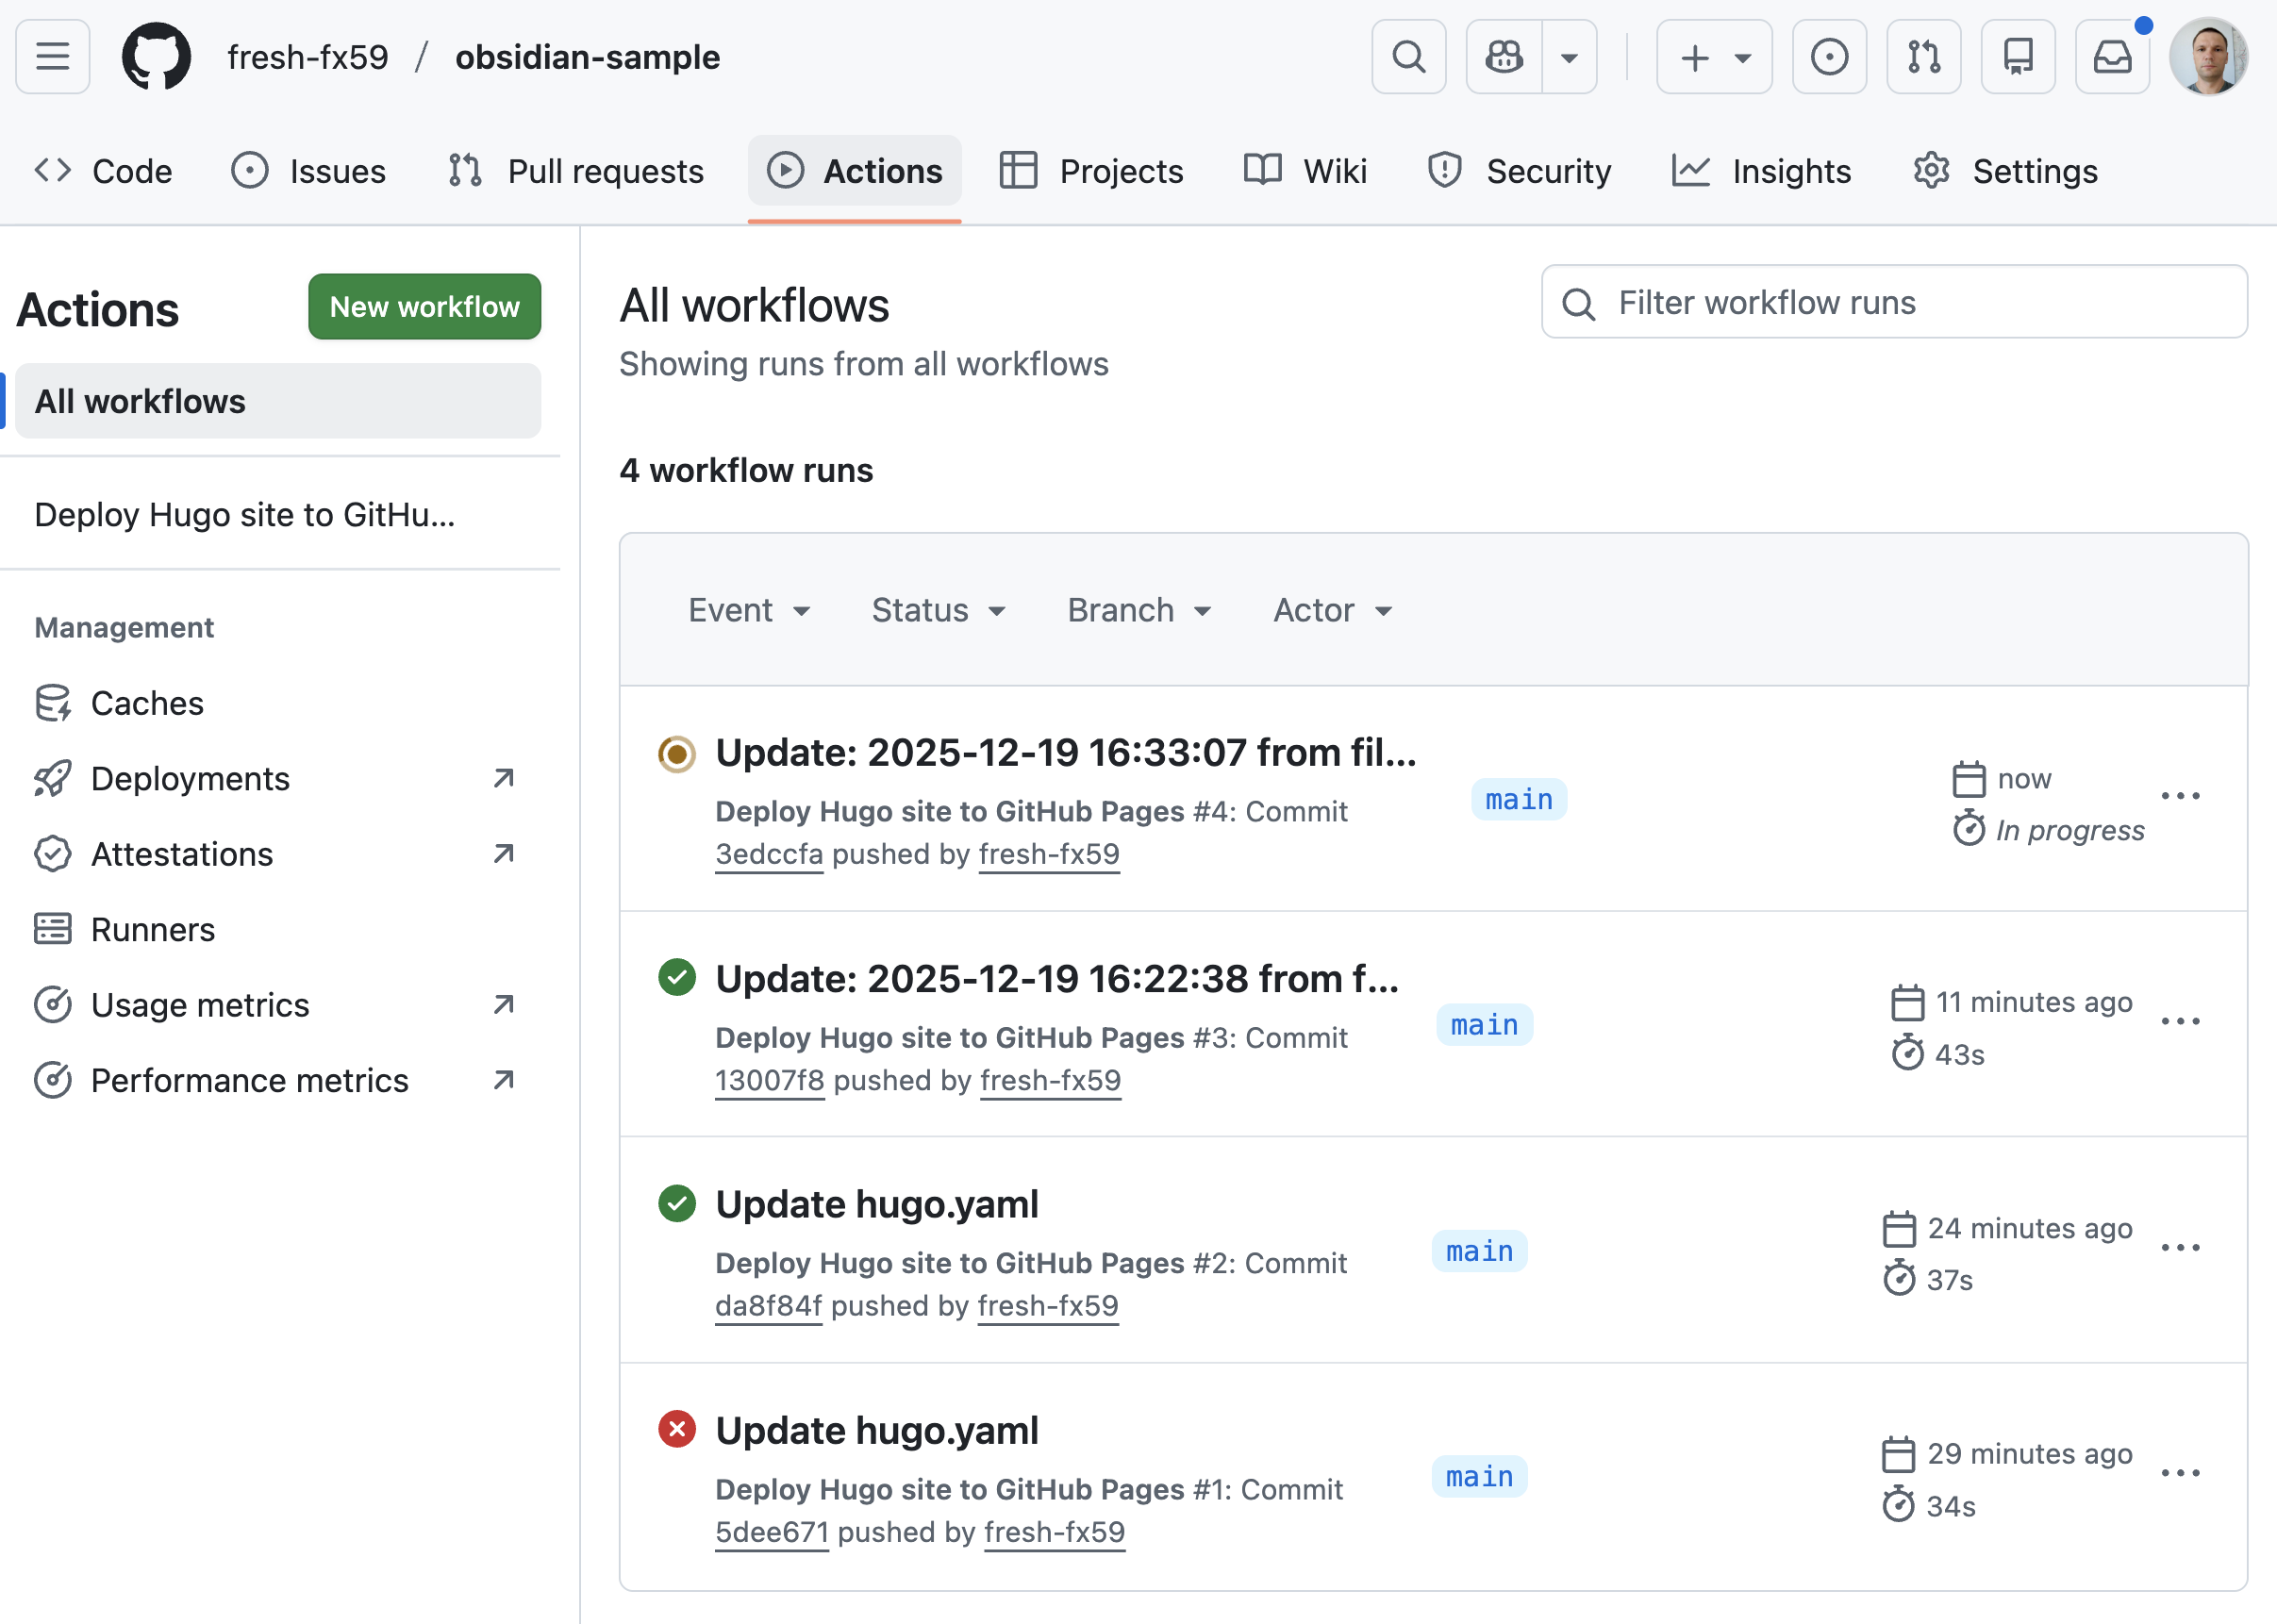Expand the Branch filter dropdown

pyautogui.click(x=1138, y=610)
